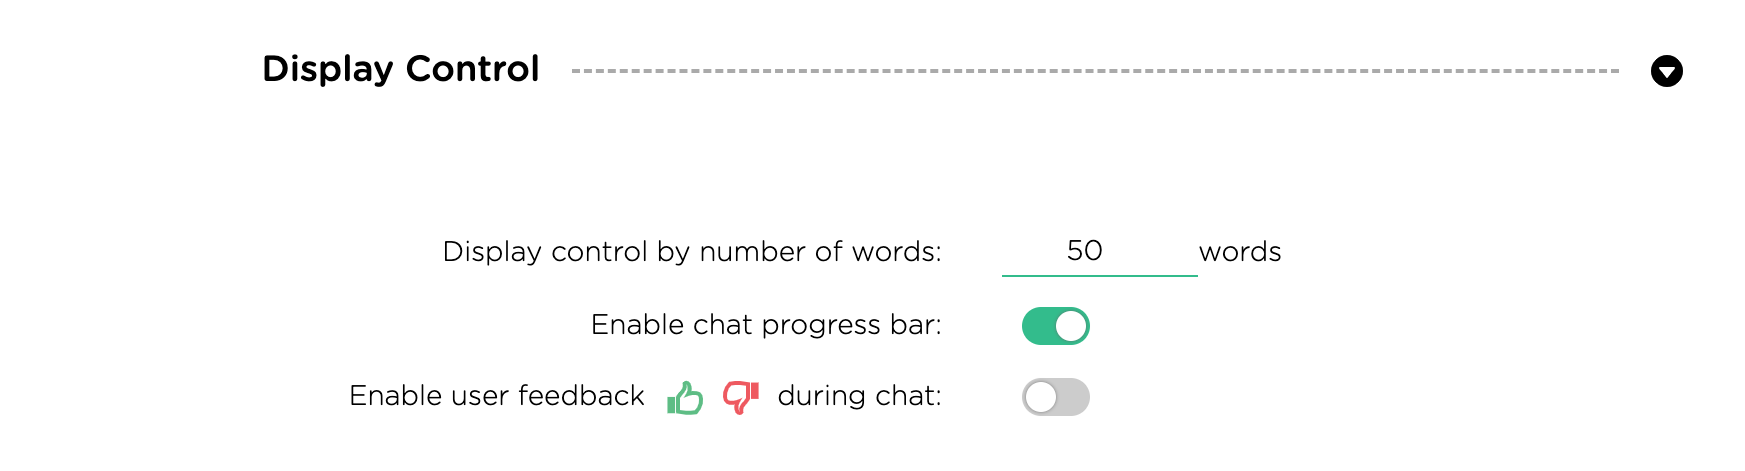The height and width of the screenshot is (471, 1745).
Task: Click the "during chat:" label text
Action: [859, 396]
